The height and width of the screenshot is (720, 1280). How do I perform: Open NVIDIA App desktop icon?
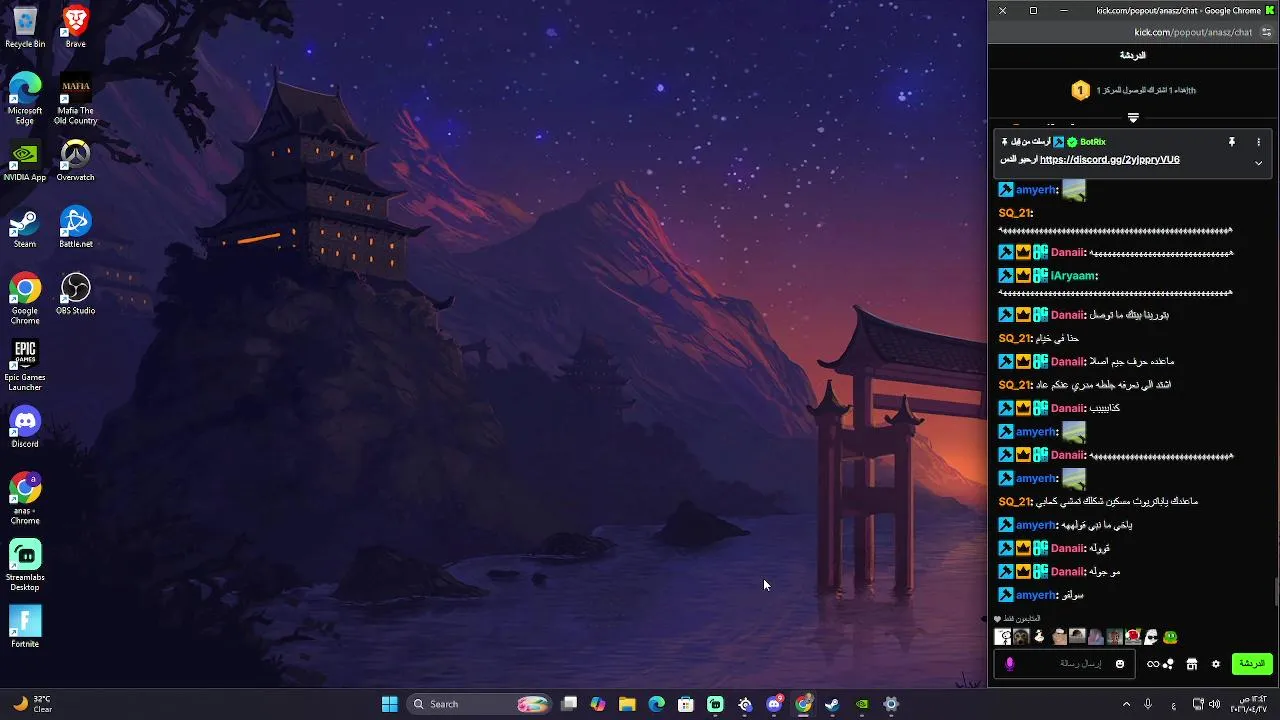25,161
